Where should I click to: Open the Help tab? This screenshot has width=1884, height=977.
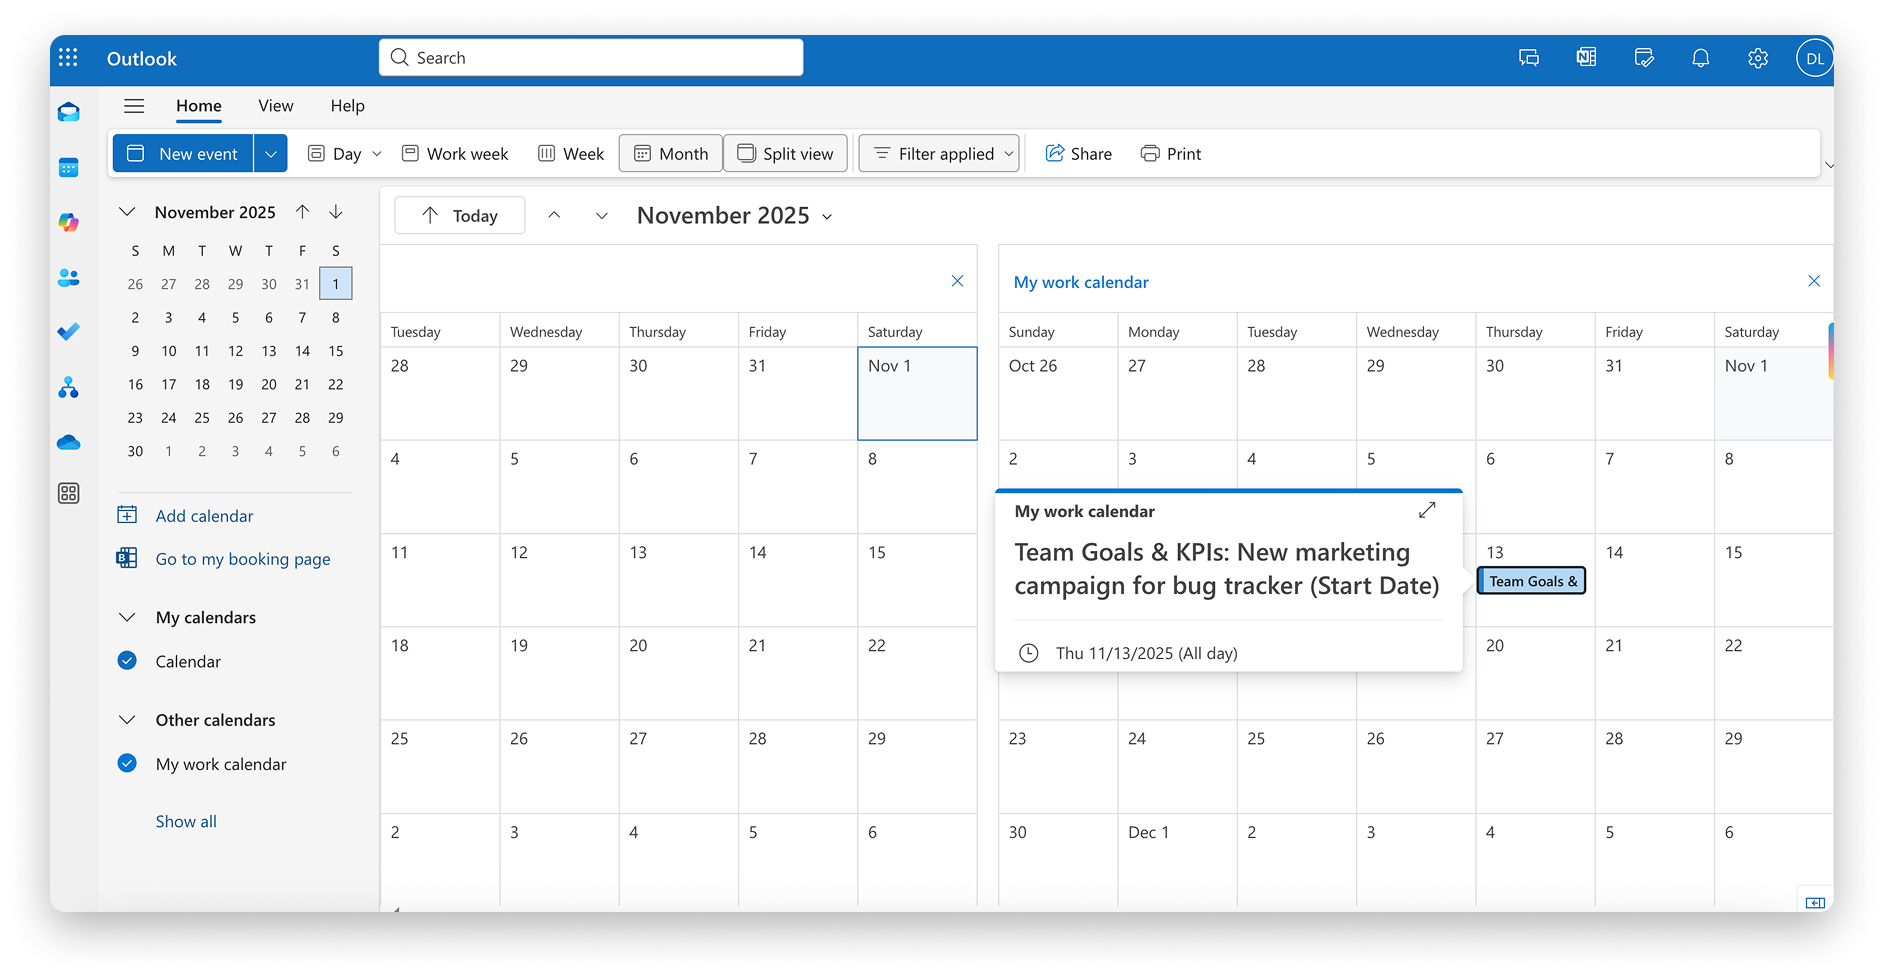[x=347, y=106]
